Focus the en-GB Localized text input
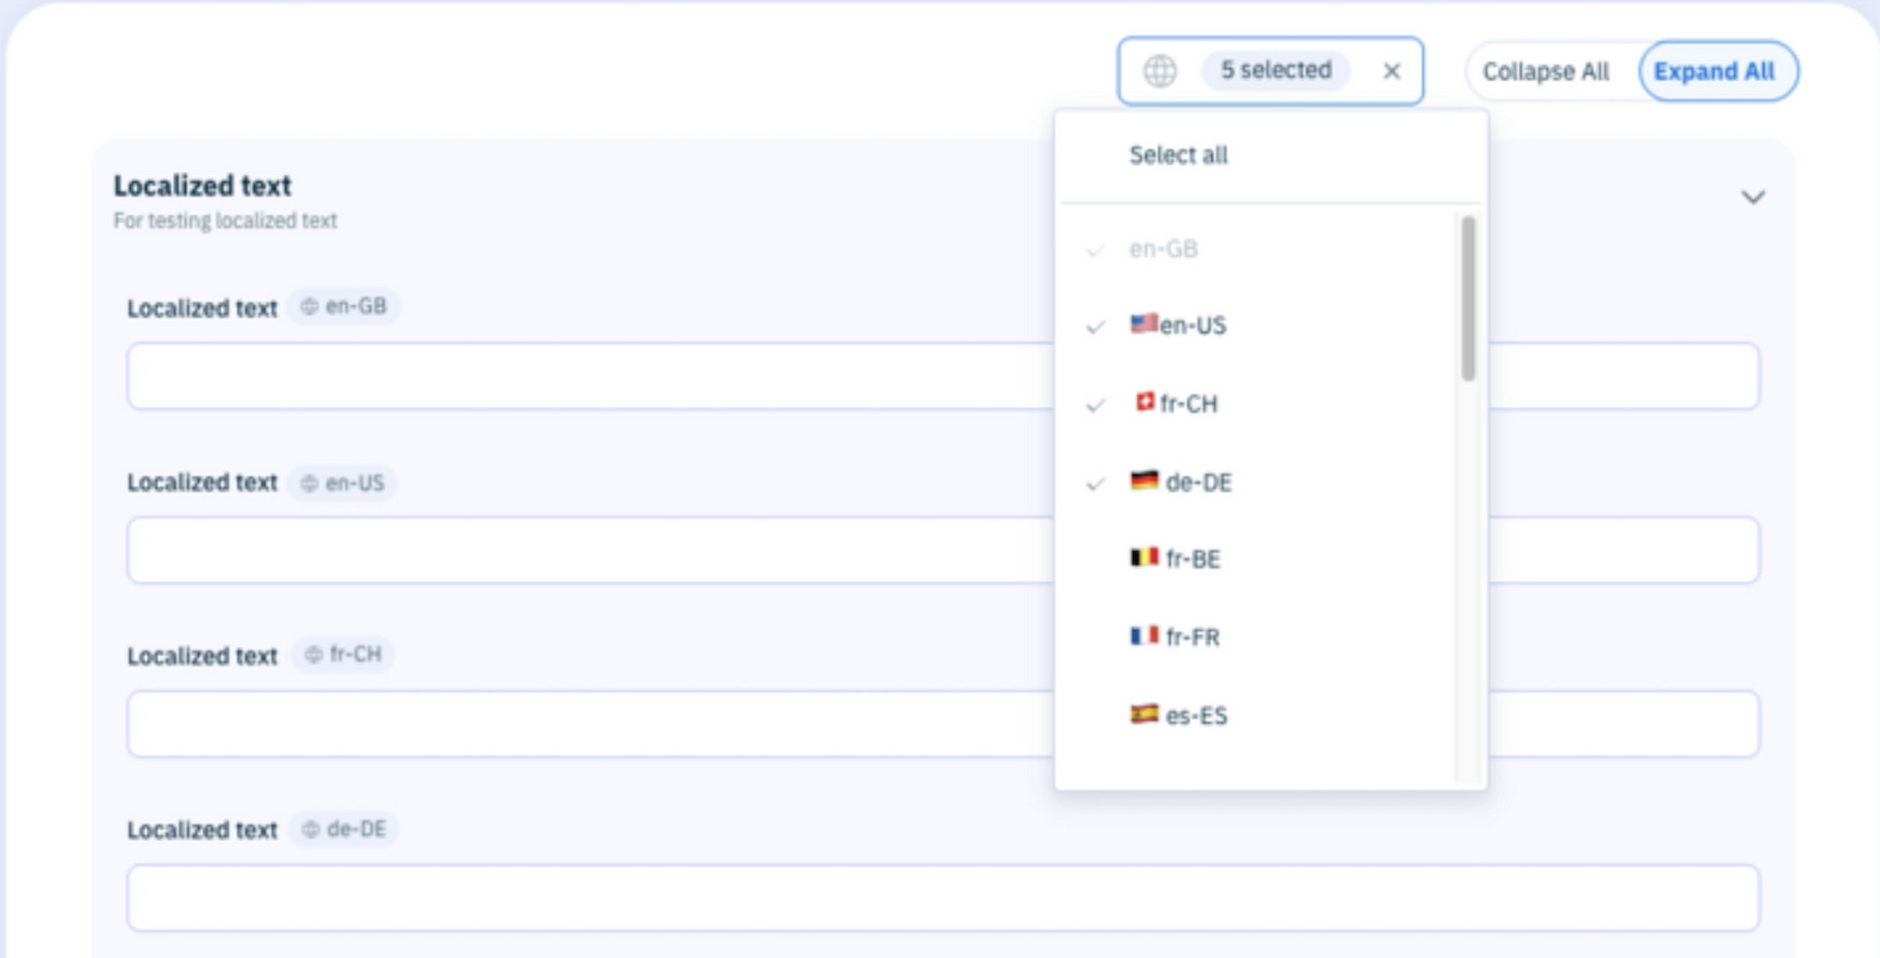1880x958 pixels. click(590, 376)
